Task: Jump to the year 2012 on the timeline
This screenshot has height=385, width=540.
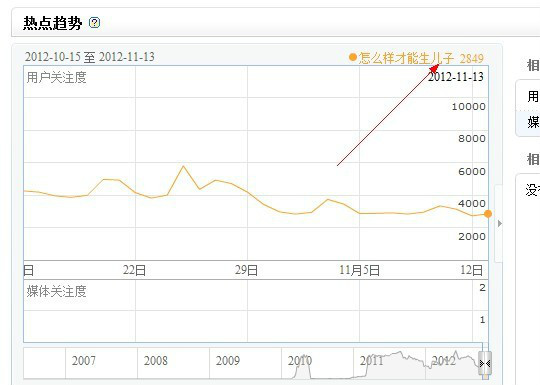Action: coord(444,361)
